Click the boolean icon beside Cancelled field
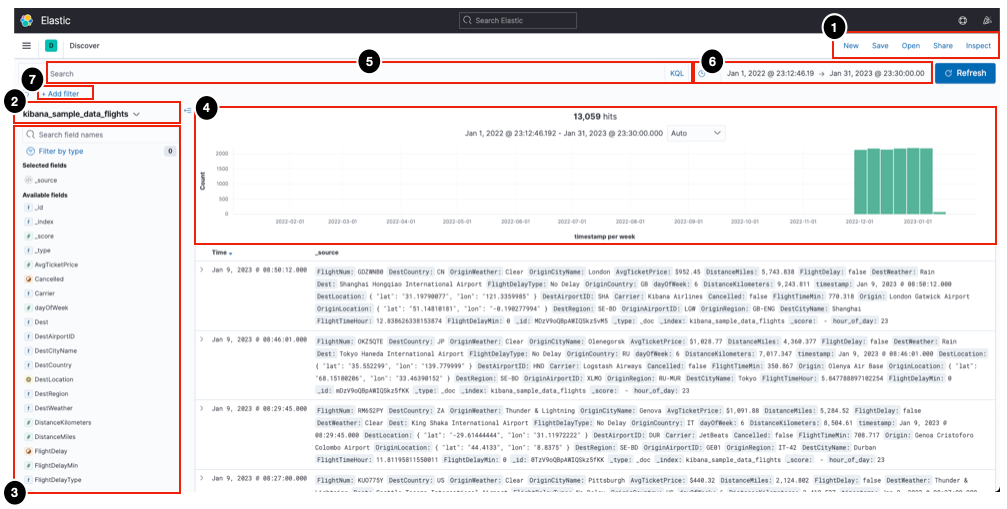 (28, 279)
